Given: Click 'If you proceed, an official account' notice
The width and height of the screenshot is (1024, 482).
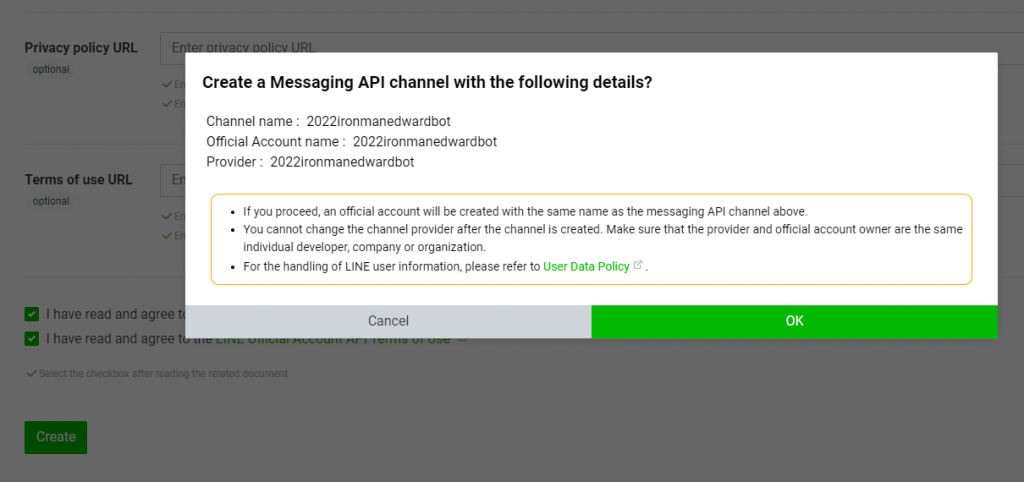Looking at the screenshot, I should point(526,212).
